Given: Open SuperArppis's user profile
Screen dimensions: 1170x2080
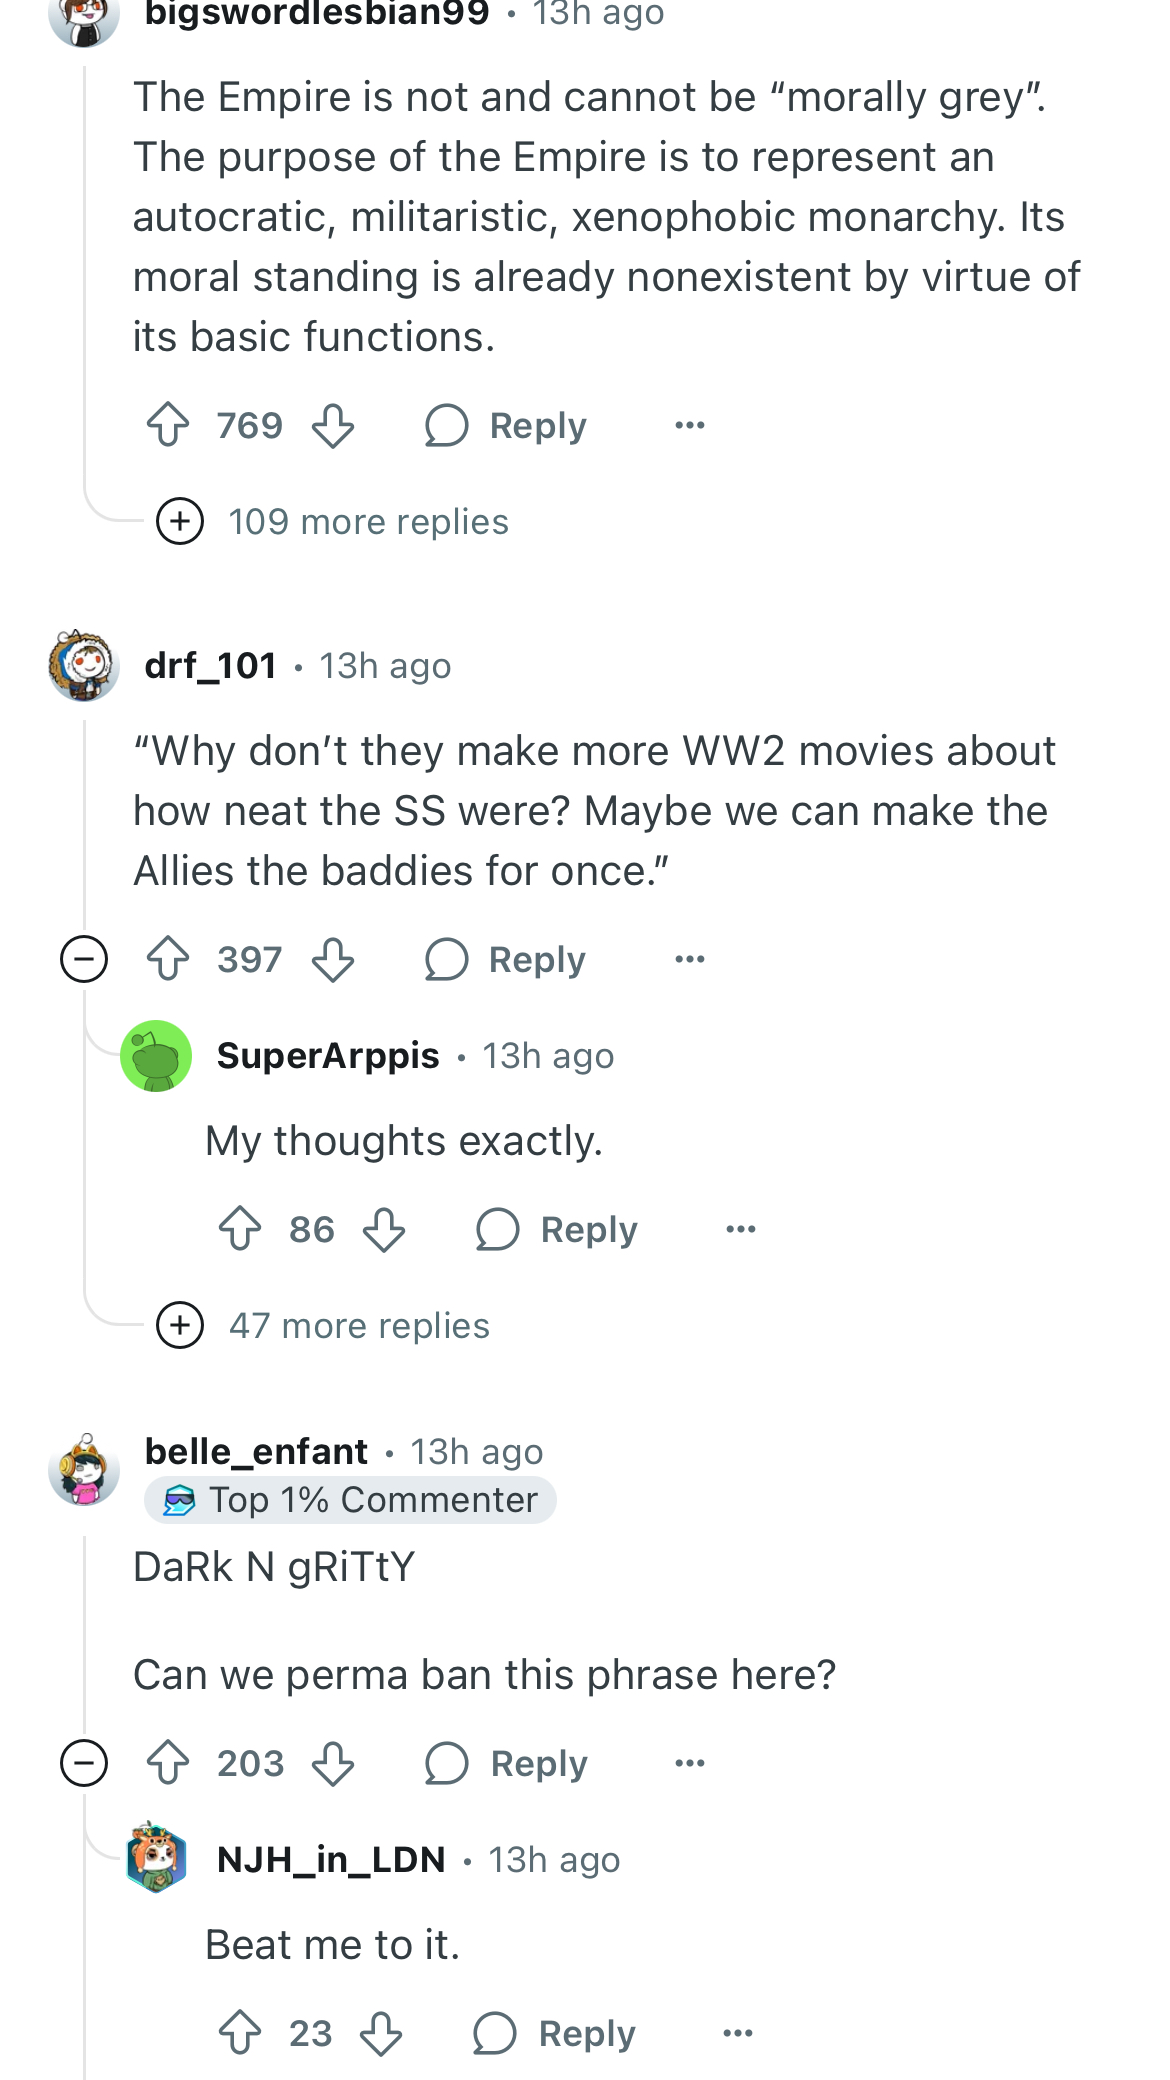Looking at the screenshot, I should pos(328,1055).
